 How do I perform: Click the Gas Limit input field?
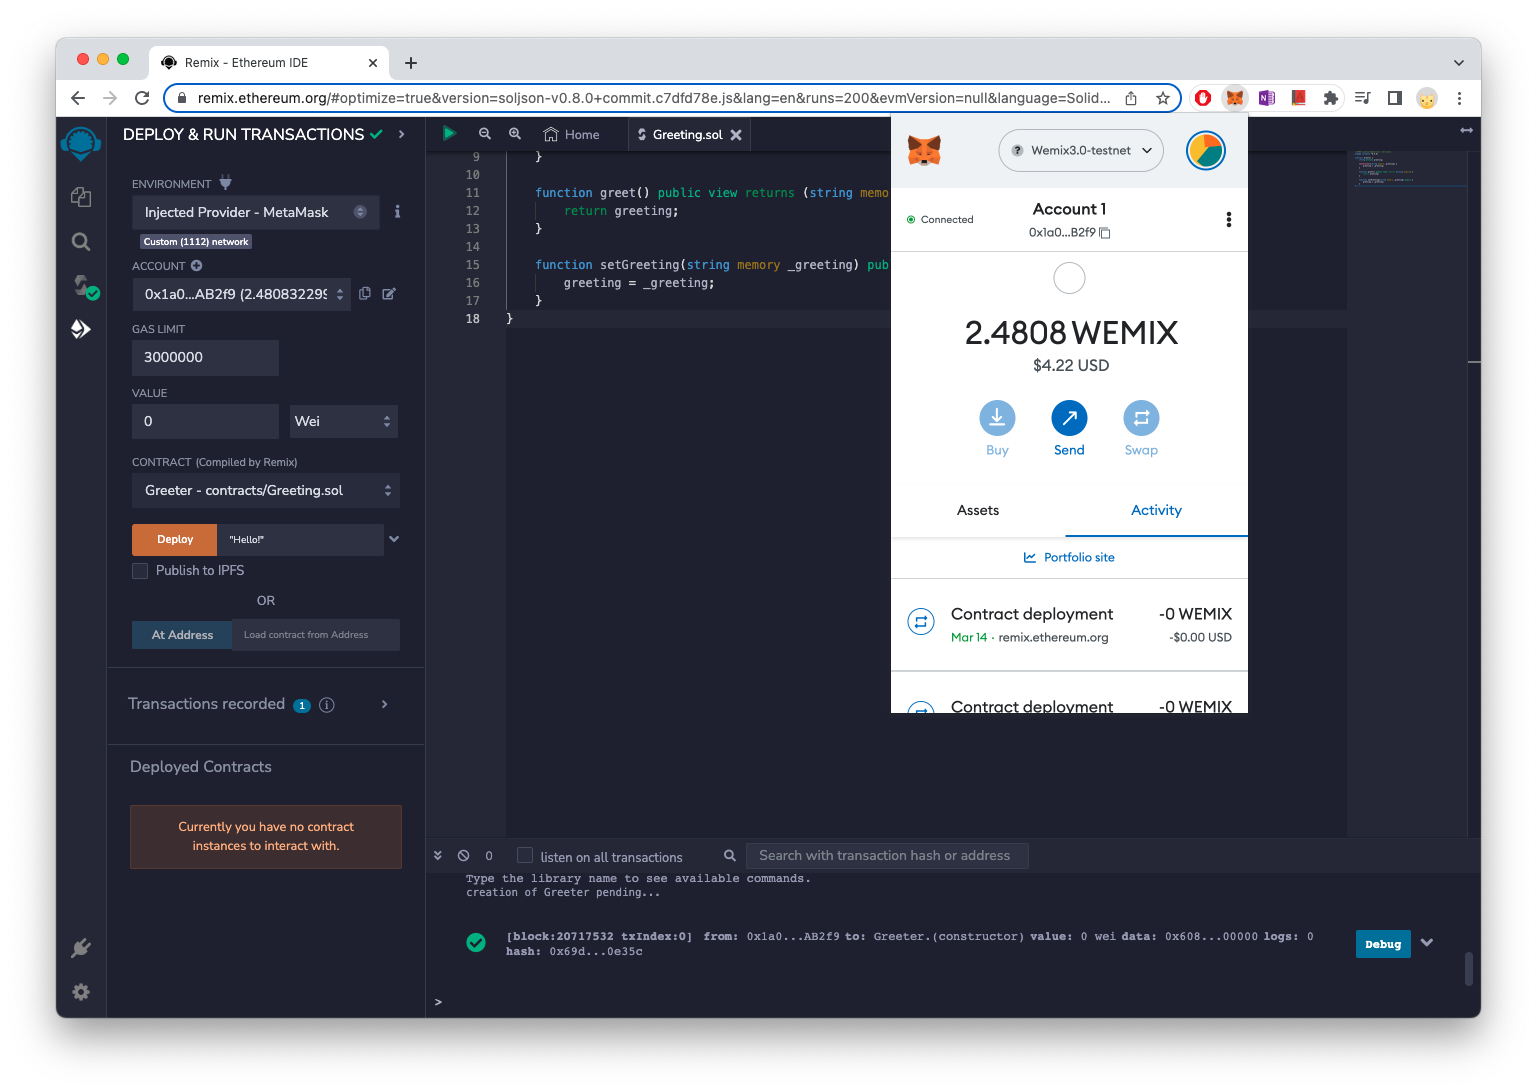[205, 358]
